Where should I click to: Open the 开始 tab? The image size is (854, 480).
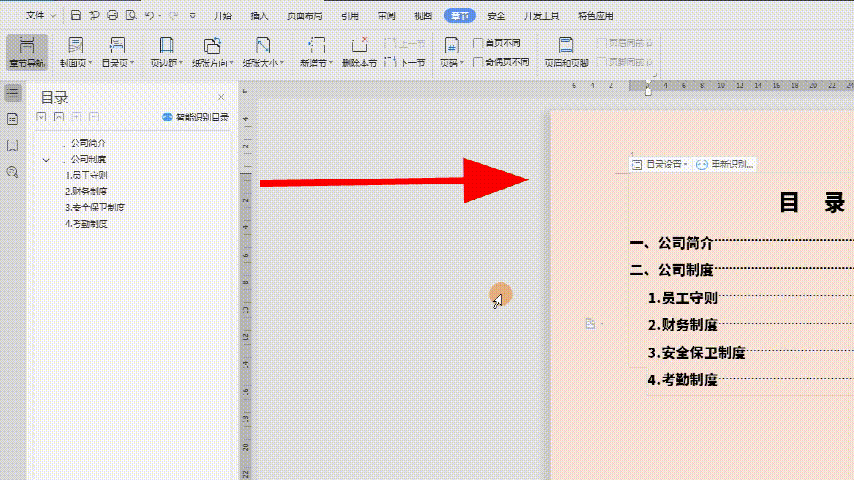pos(223,16)
